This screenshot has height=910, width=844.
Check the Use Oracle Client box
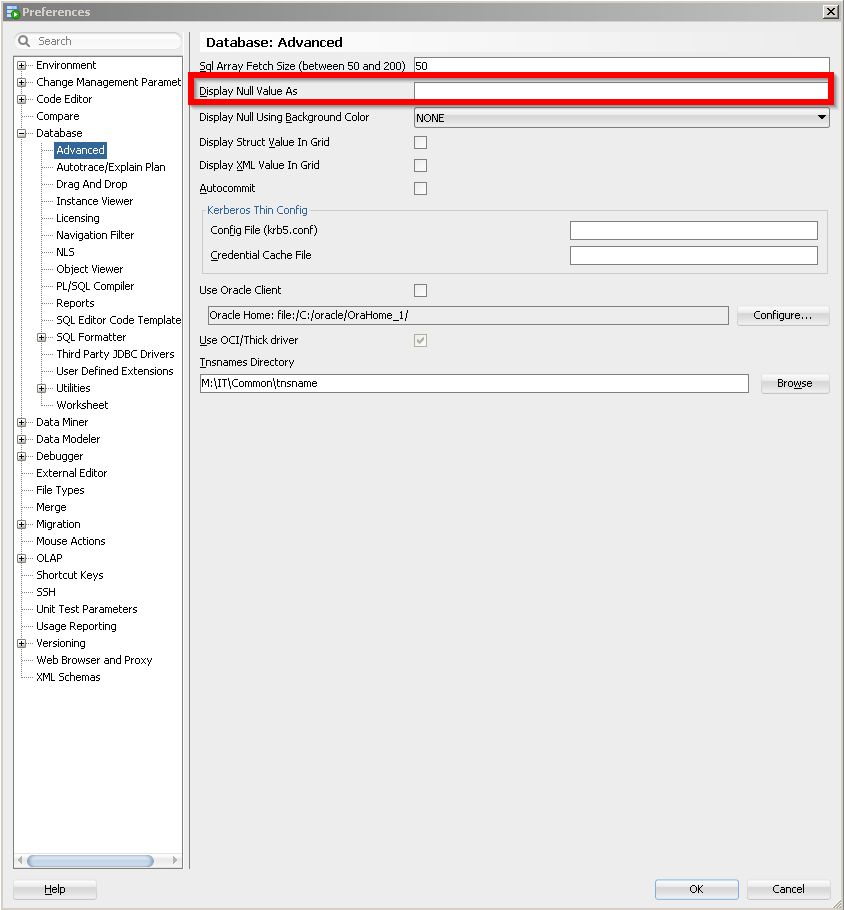(x=420, y=290)
